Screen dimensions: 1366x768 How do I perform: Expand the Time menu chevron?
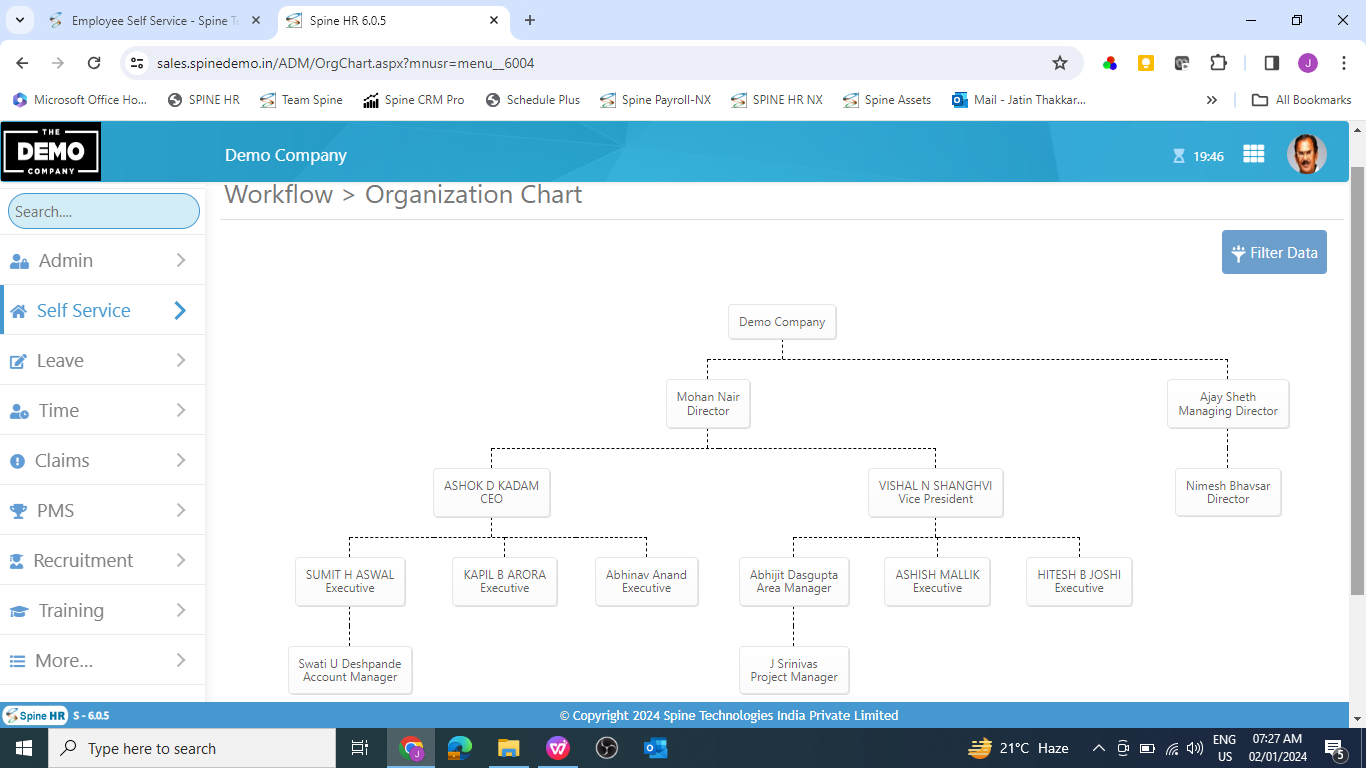[x=181, y=410]
